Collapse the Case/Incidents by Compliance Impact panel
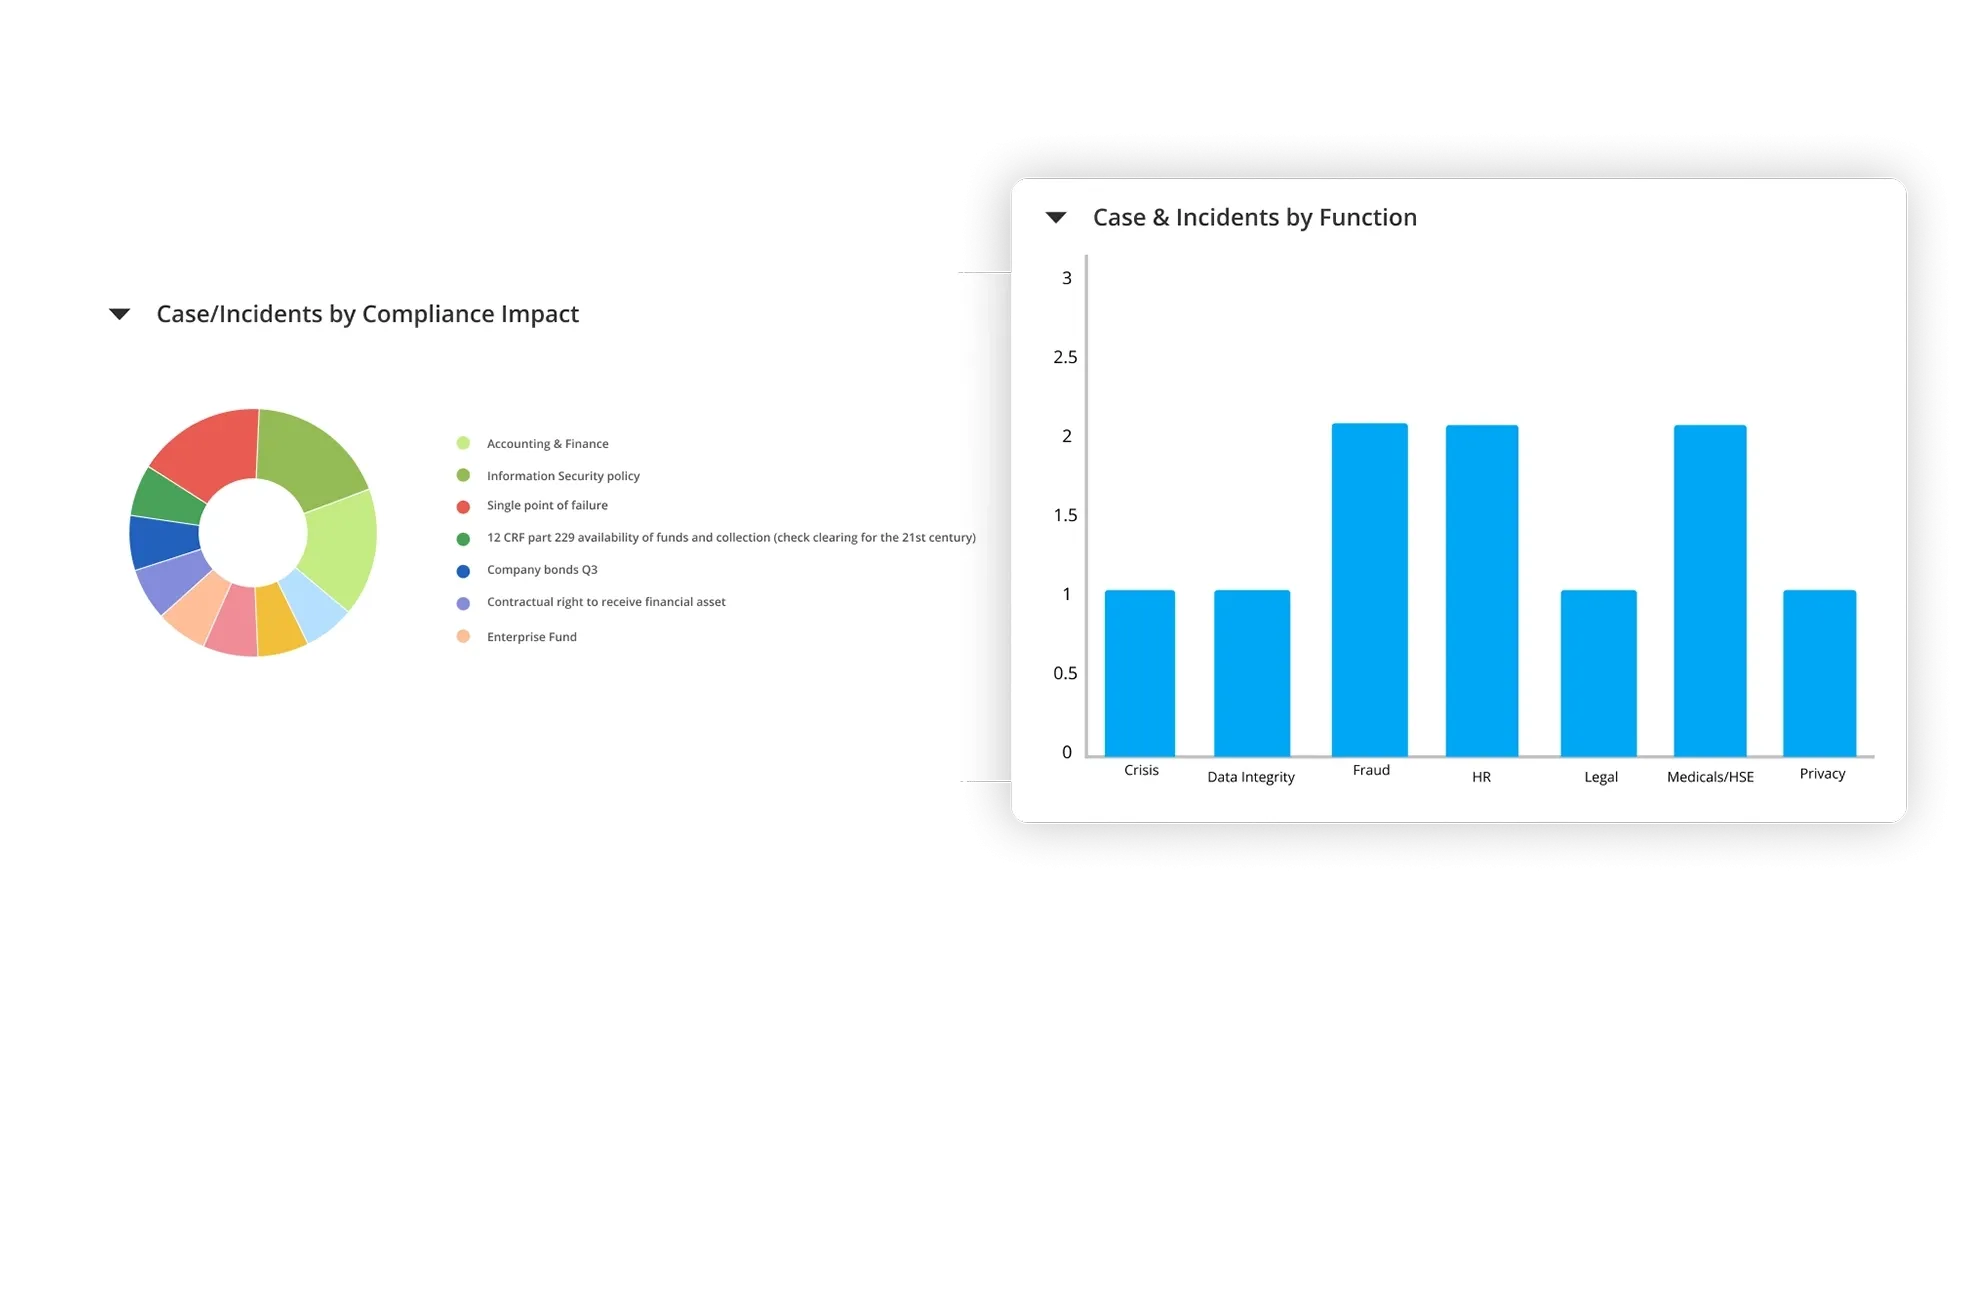Viewport: 1975px width, 1313px height. [x=120, y=314]
